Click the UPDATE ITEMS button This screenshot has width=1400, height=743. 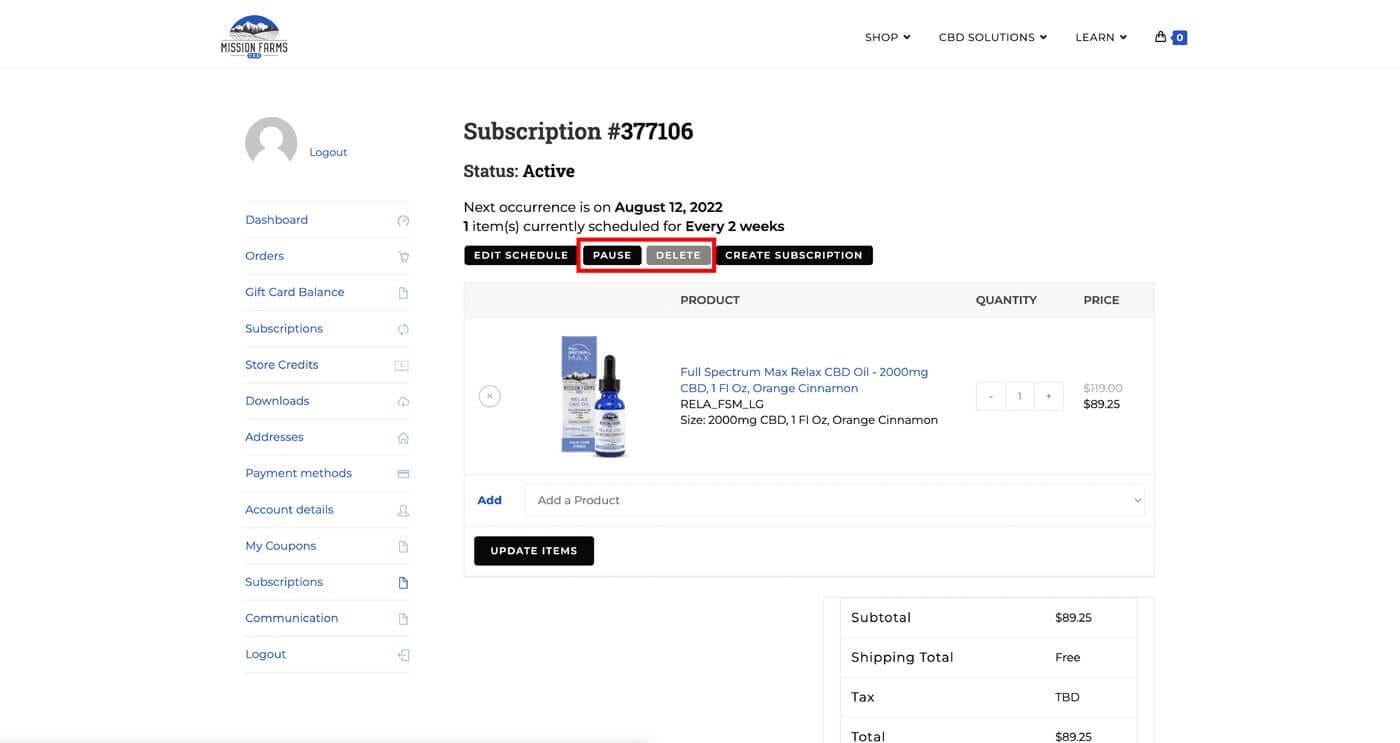click(533, 551)
